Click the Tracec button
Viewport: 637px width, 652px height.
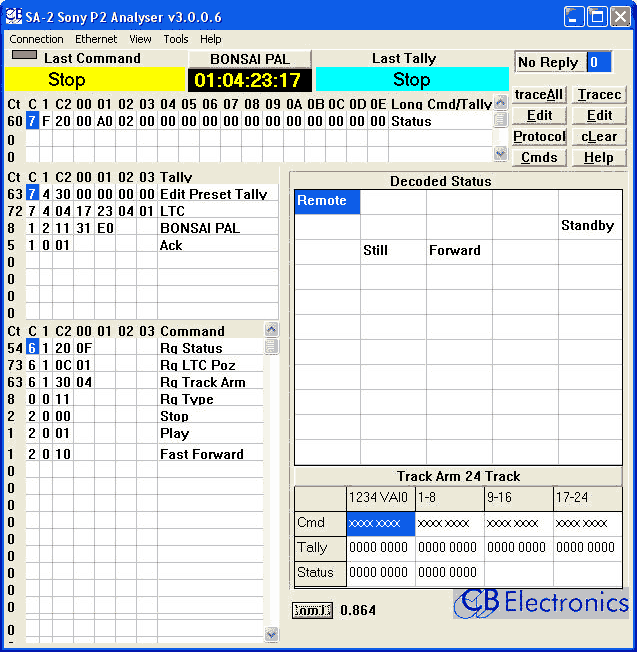[599, 95]
